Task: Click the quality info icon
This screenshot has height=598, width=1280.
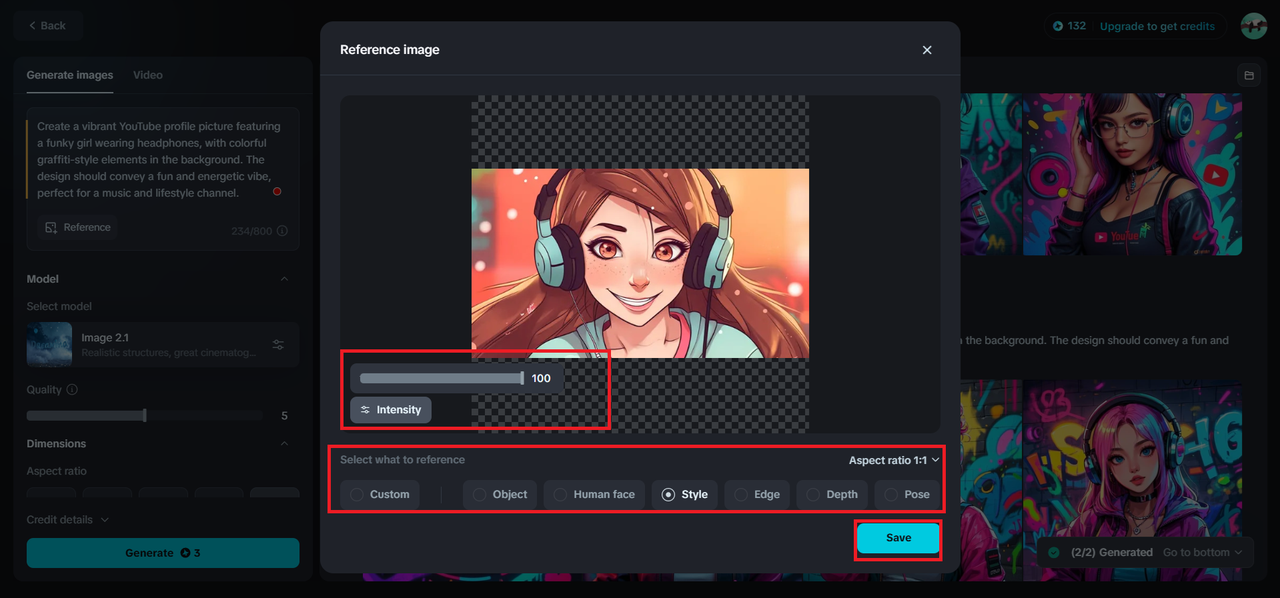Action: point(72,390)
